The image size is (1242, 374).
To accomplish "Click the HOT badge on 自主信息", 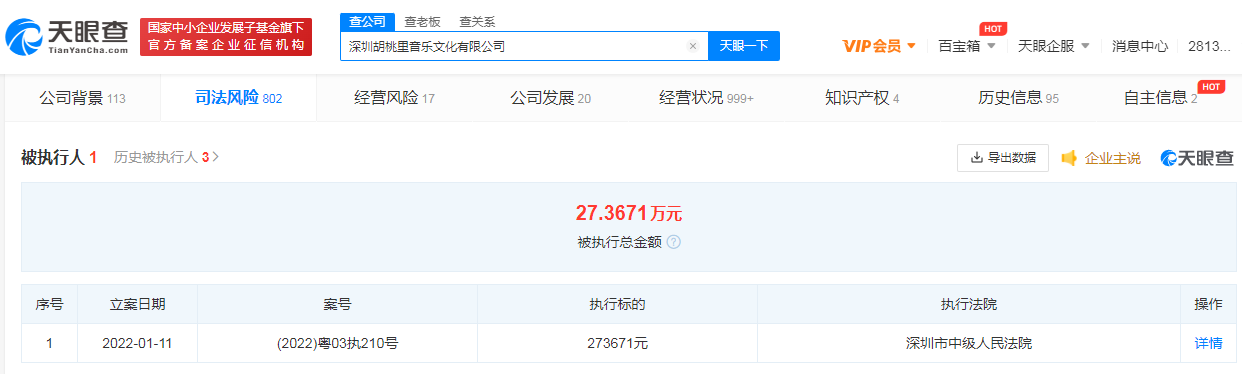I will click(1211, 87).
